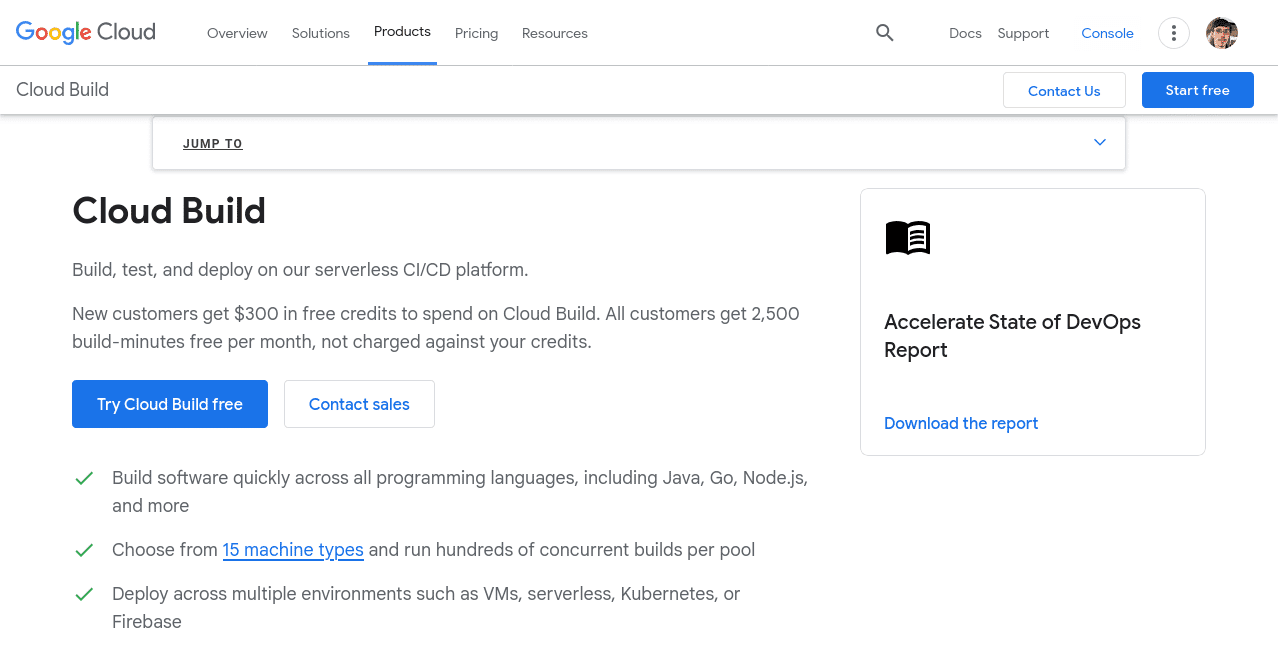Open the search magnifier icon

[884, 32]
